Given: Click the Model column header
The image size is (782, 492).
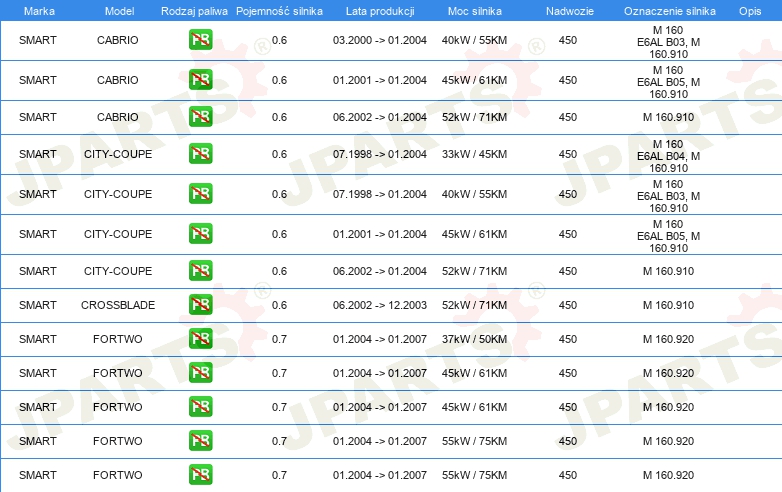Looking at the screenshot, I should (119, 11).
